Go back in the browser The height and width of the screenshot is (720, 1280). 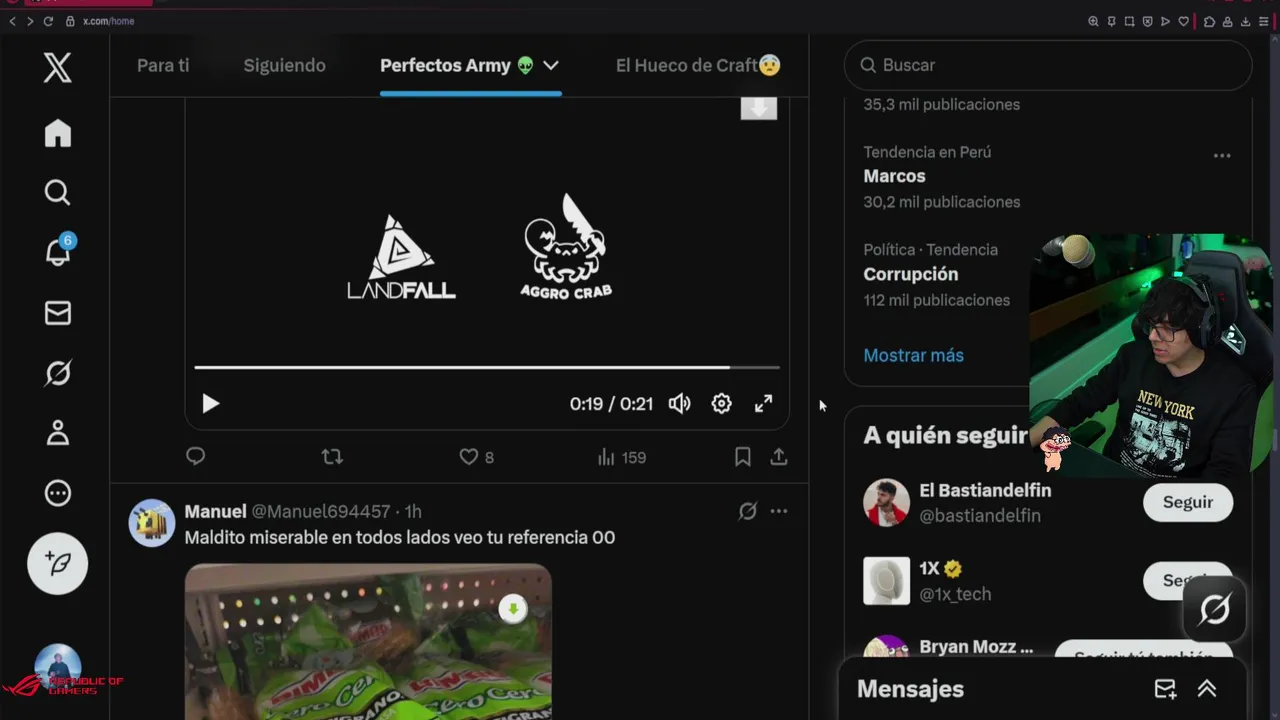12,21
